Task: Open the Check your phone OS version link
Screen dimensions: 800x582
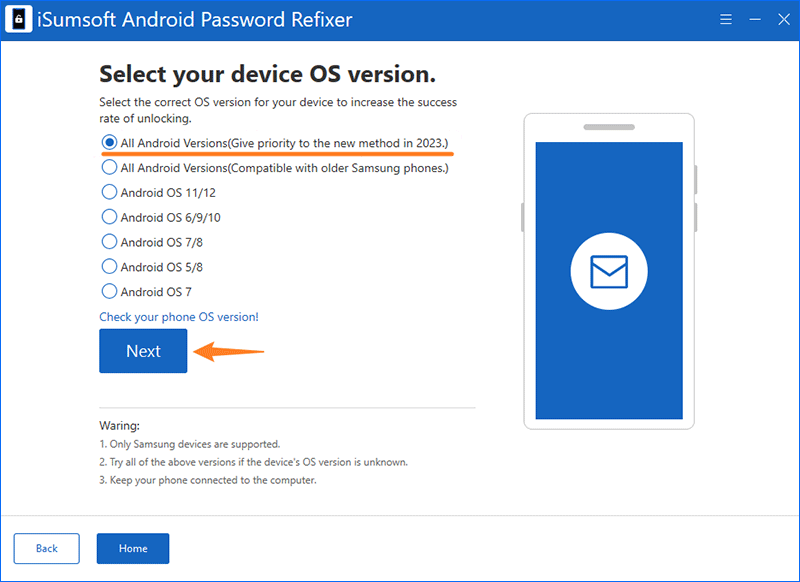Action: 178,317
